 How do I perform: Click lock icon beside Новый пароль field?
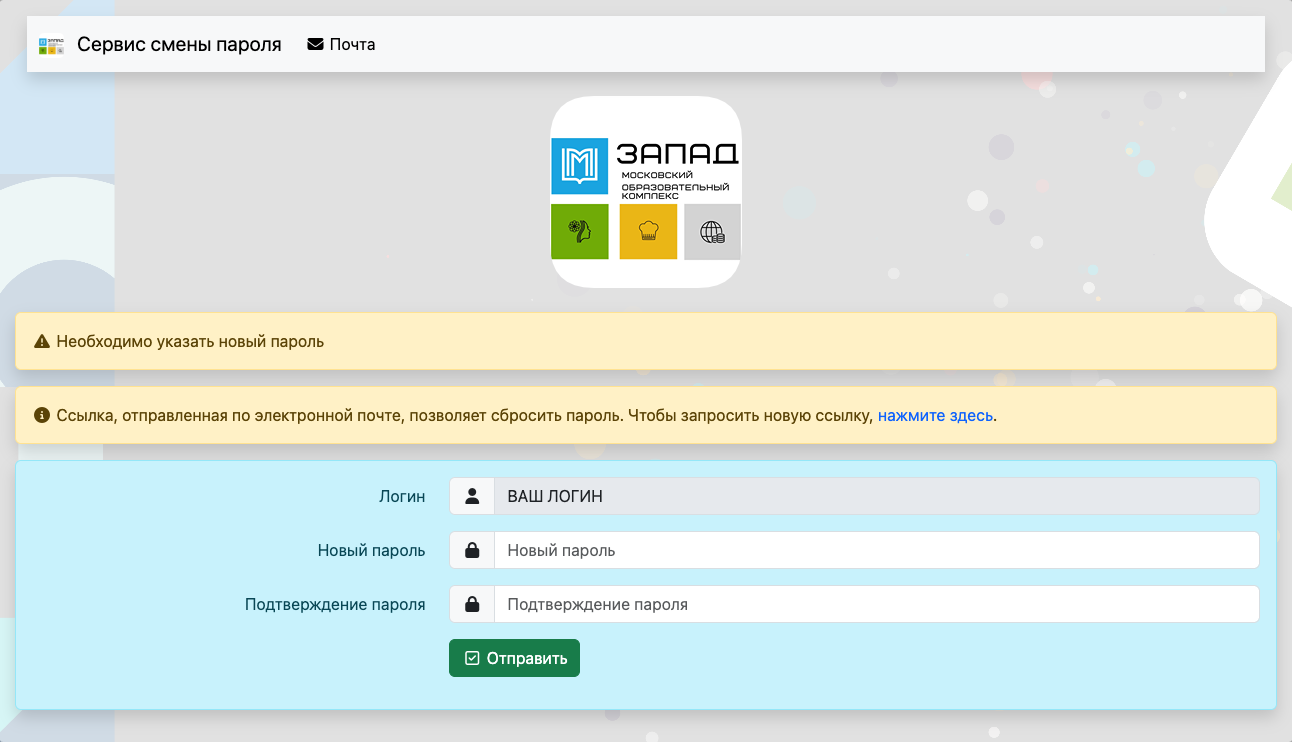click(x=472, y=550)
